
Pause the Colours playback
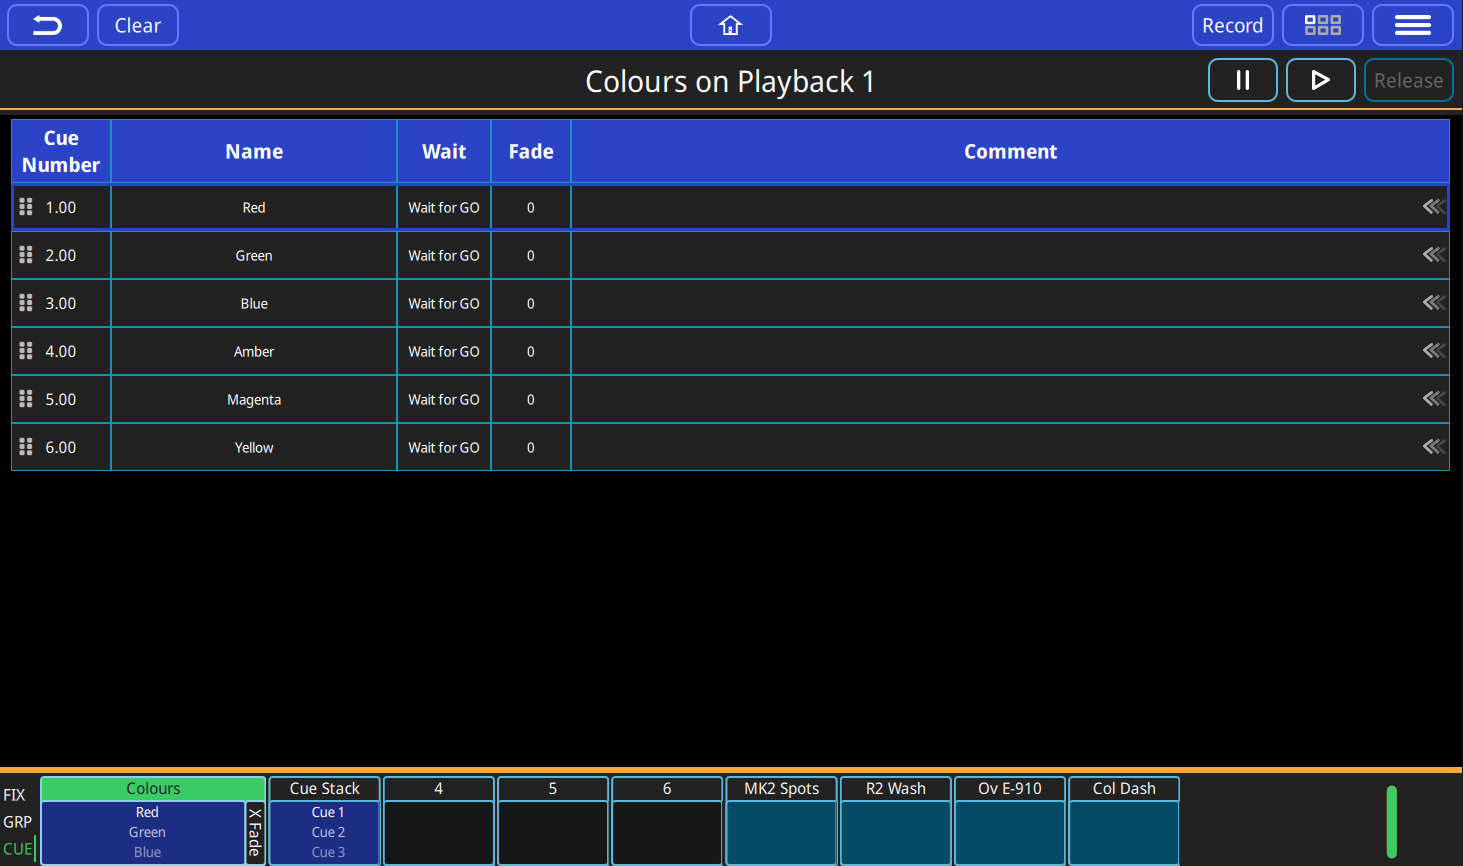coord(1242,80)
